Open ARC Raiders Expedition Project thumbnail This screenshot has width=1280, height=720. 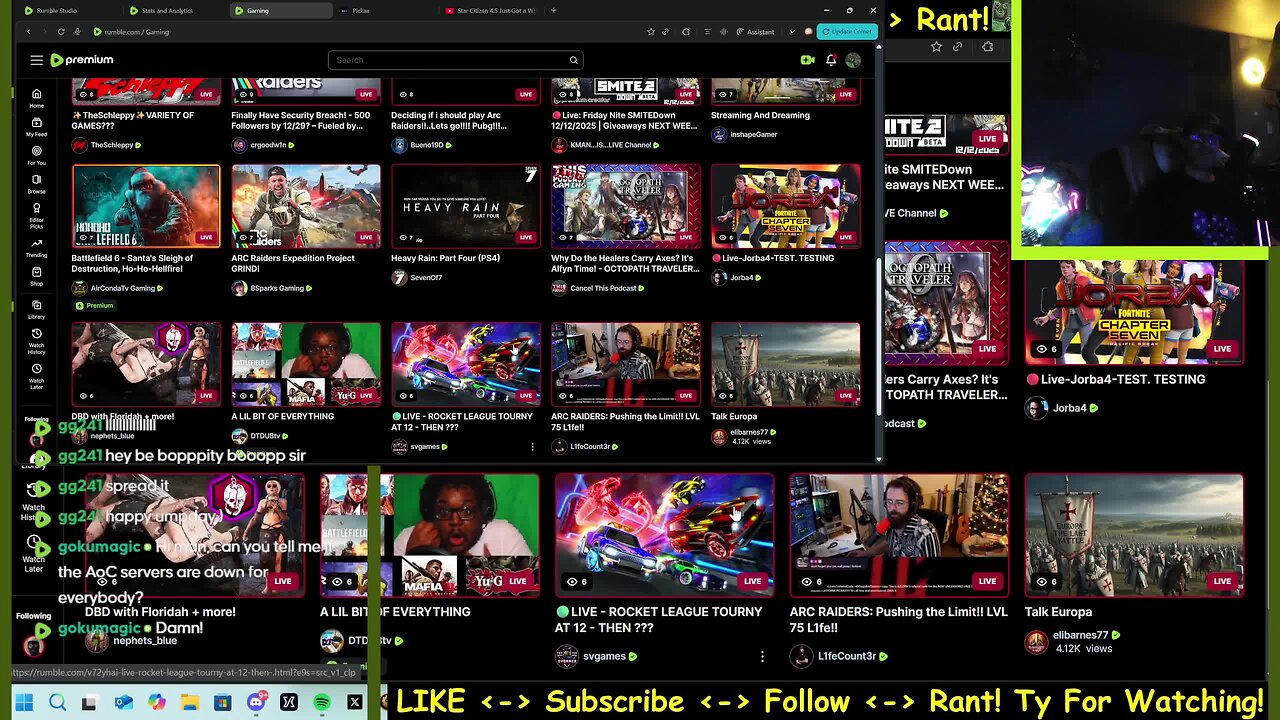[x=306, y=206]
